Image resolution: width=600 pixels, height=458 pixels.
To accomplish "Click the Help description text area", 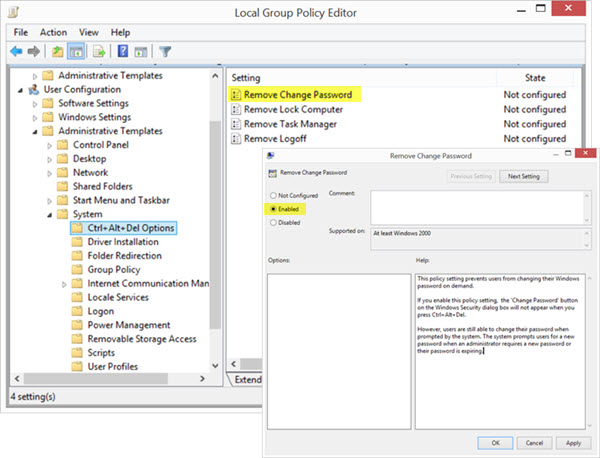I will pos(500,351).
